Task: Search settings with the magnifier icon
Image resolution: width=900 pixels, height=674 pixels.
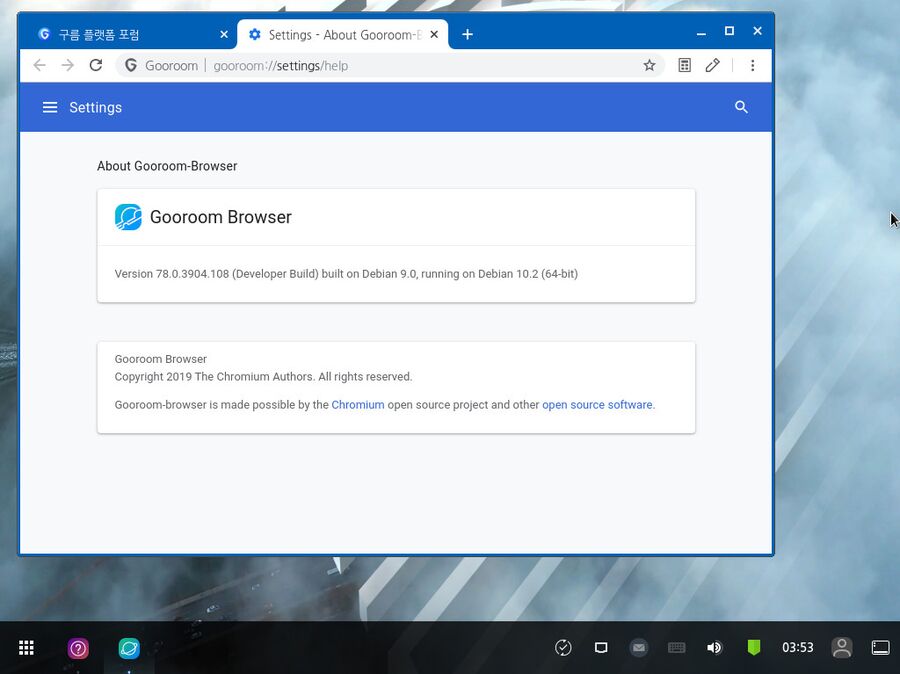Action: click(741, 107)
